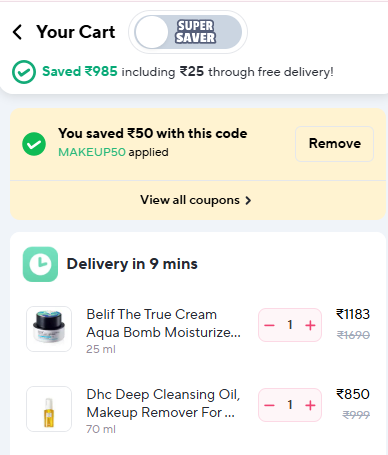Expand coupons via the chevron arrow
Viewport: 388px width, 455px height.
[248, 200]
